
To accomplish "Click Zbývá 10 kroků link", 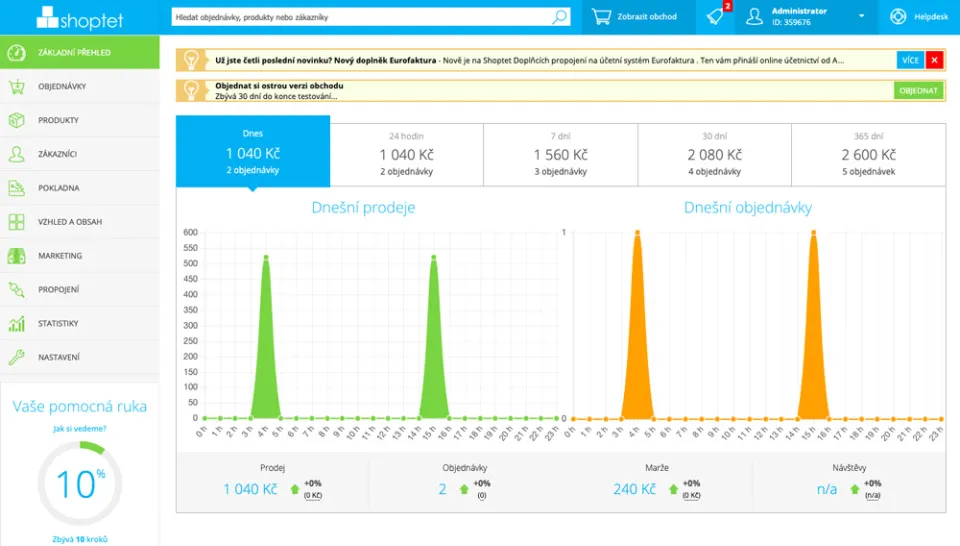I will 80,539.
